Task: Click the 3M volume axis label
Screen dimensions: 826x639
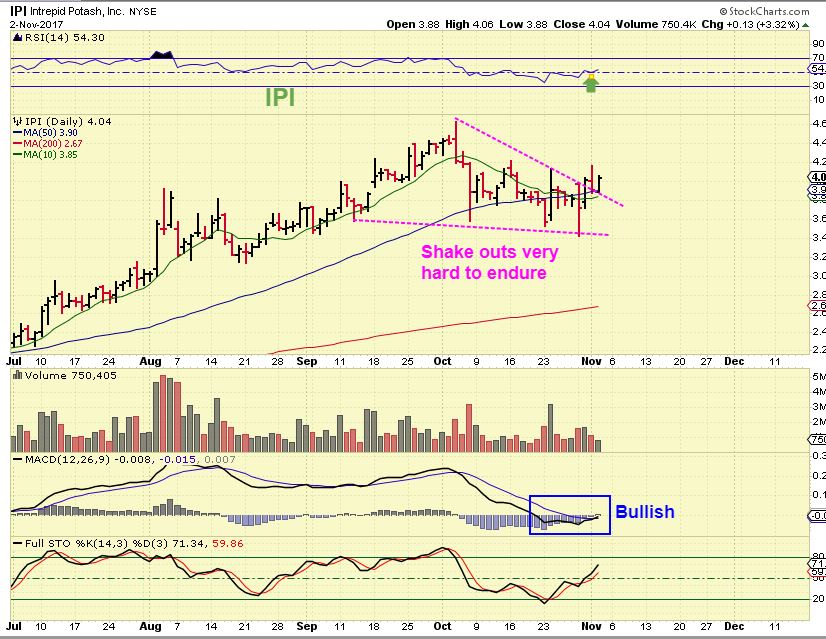Action: [819, 407]
